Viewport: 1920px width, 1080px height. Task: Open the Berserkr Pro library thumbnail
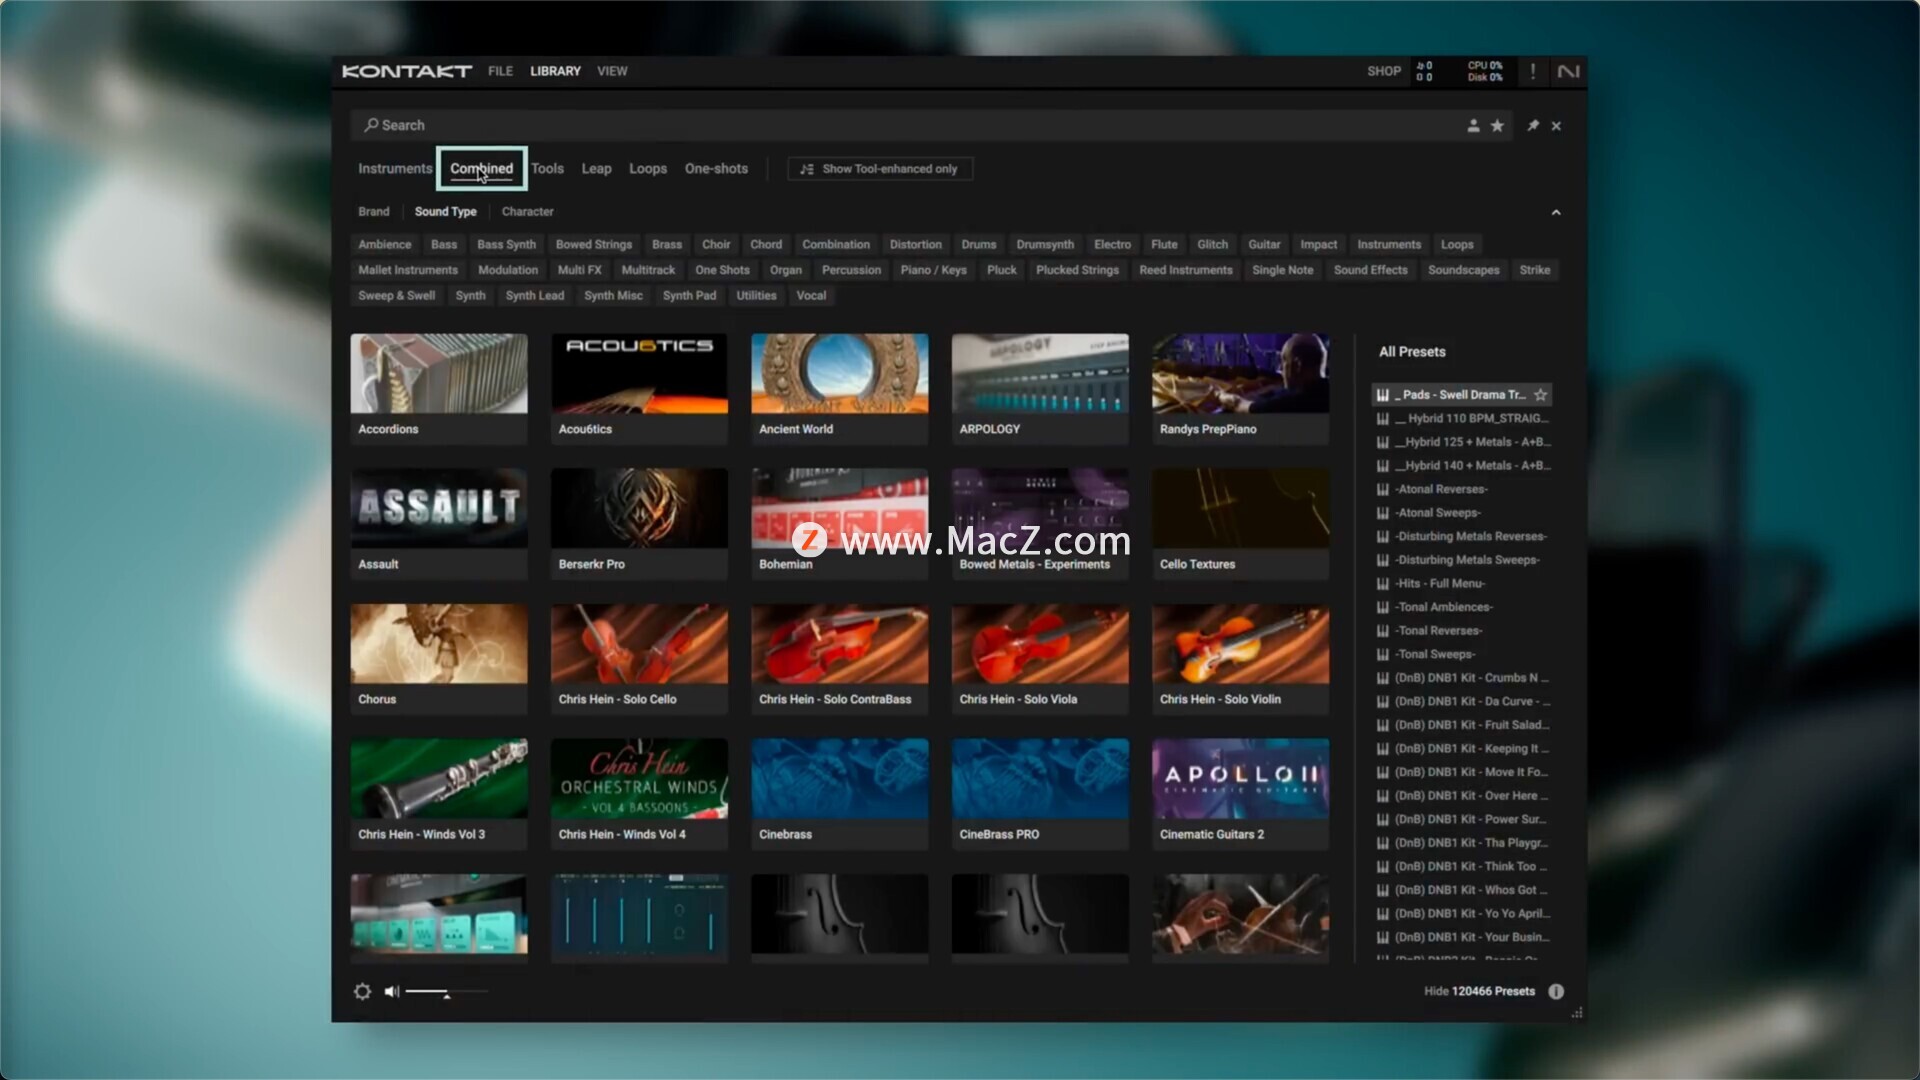click(639, 524)
